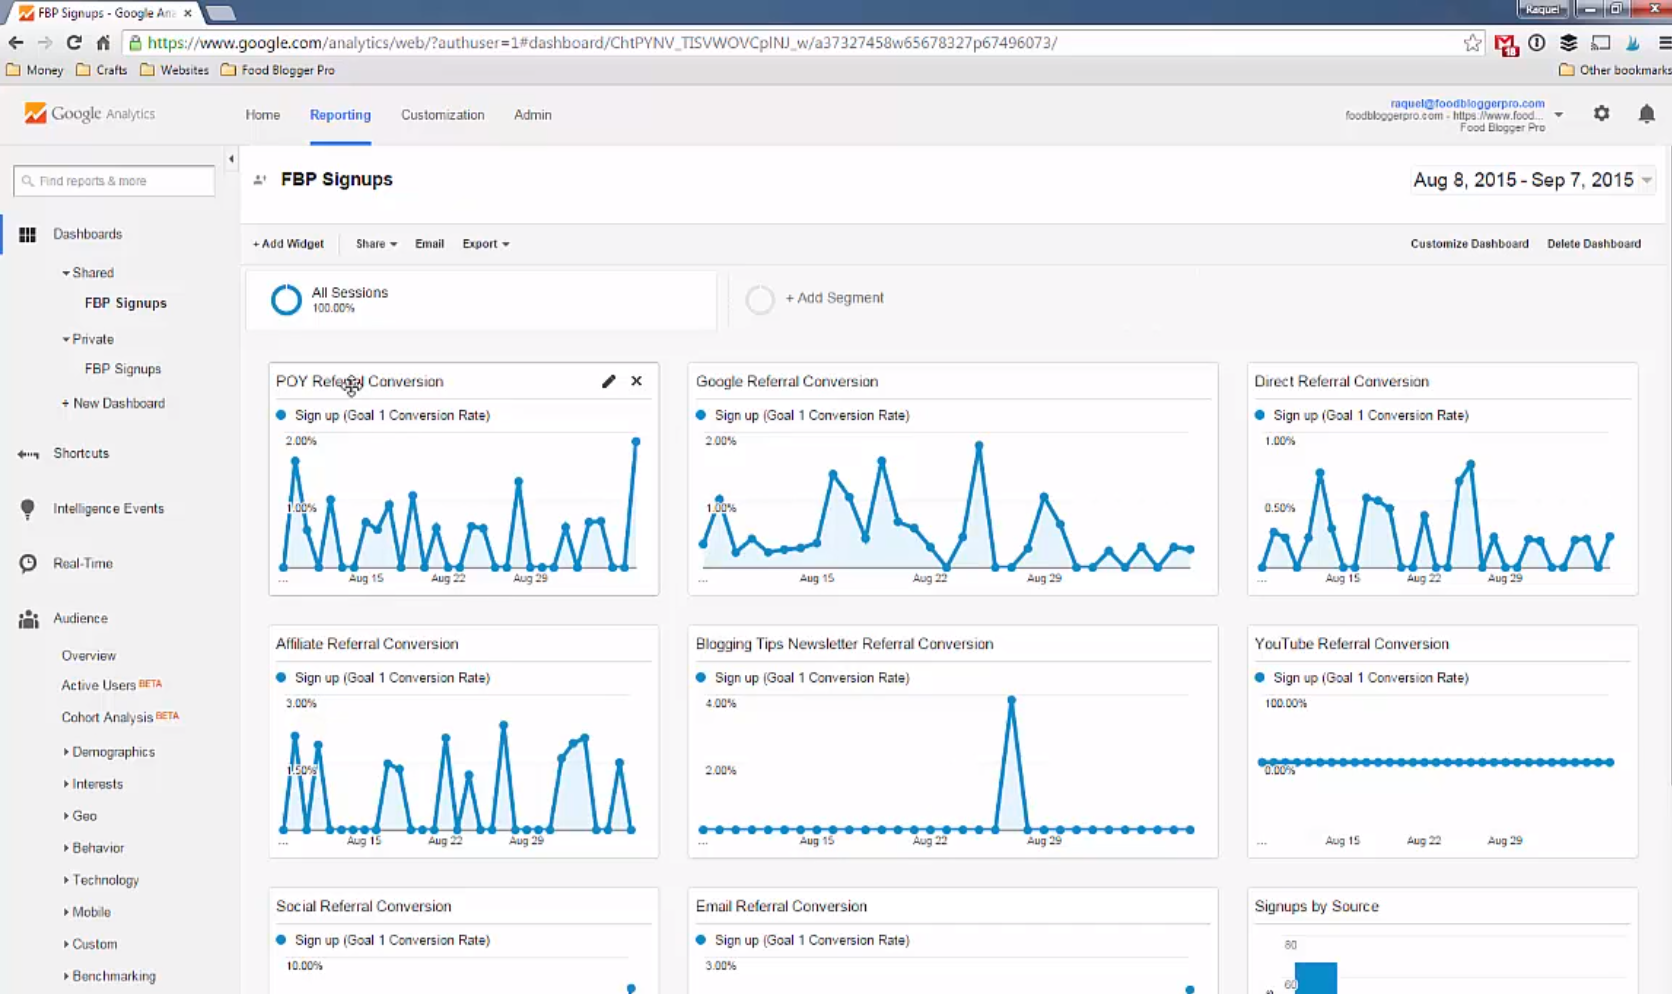The width and height of the screenshot is (1672, 994).
Task: Open the account selector dropdown arrow
Action: [1558, 115]
